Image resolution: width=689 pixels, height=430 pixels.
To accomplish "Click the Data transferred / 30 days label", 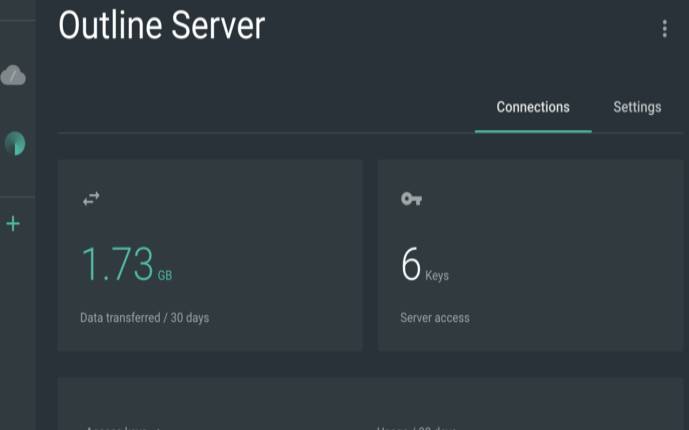I will [145, 318].
